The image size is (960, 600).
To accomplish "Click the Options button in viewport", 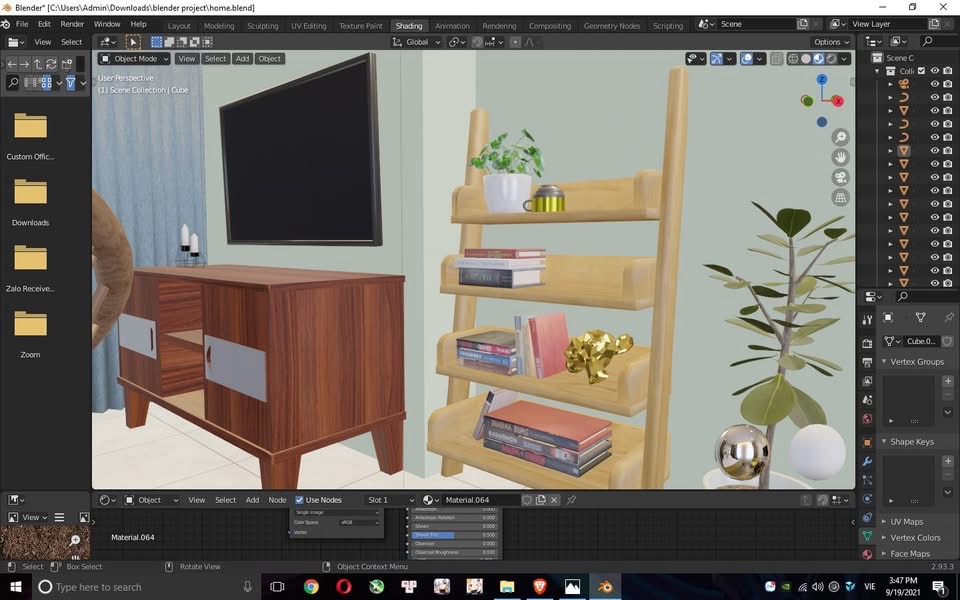I will click(830, 42).
